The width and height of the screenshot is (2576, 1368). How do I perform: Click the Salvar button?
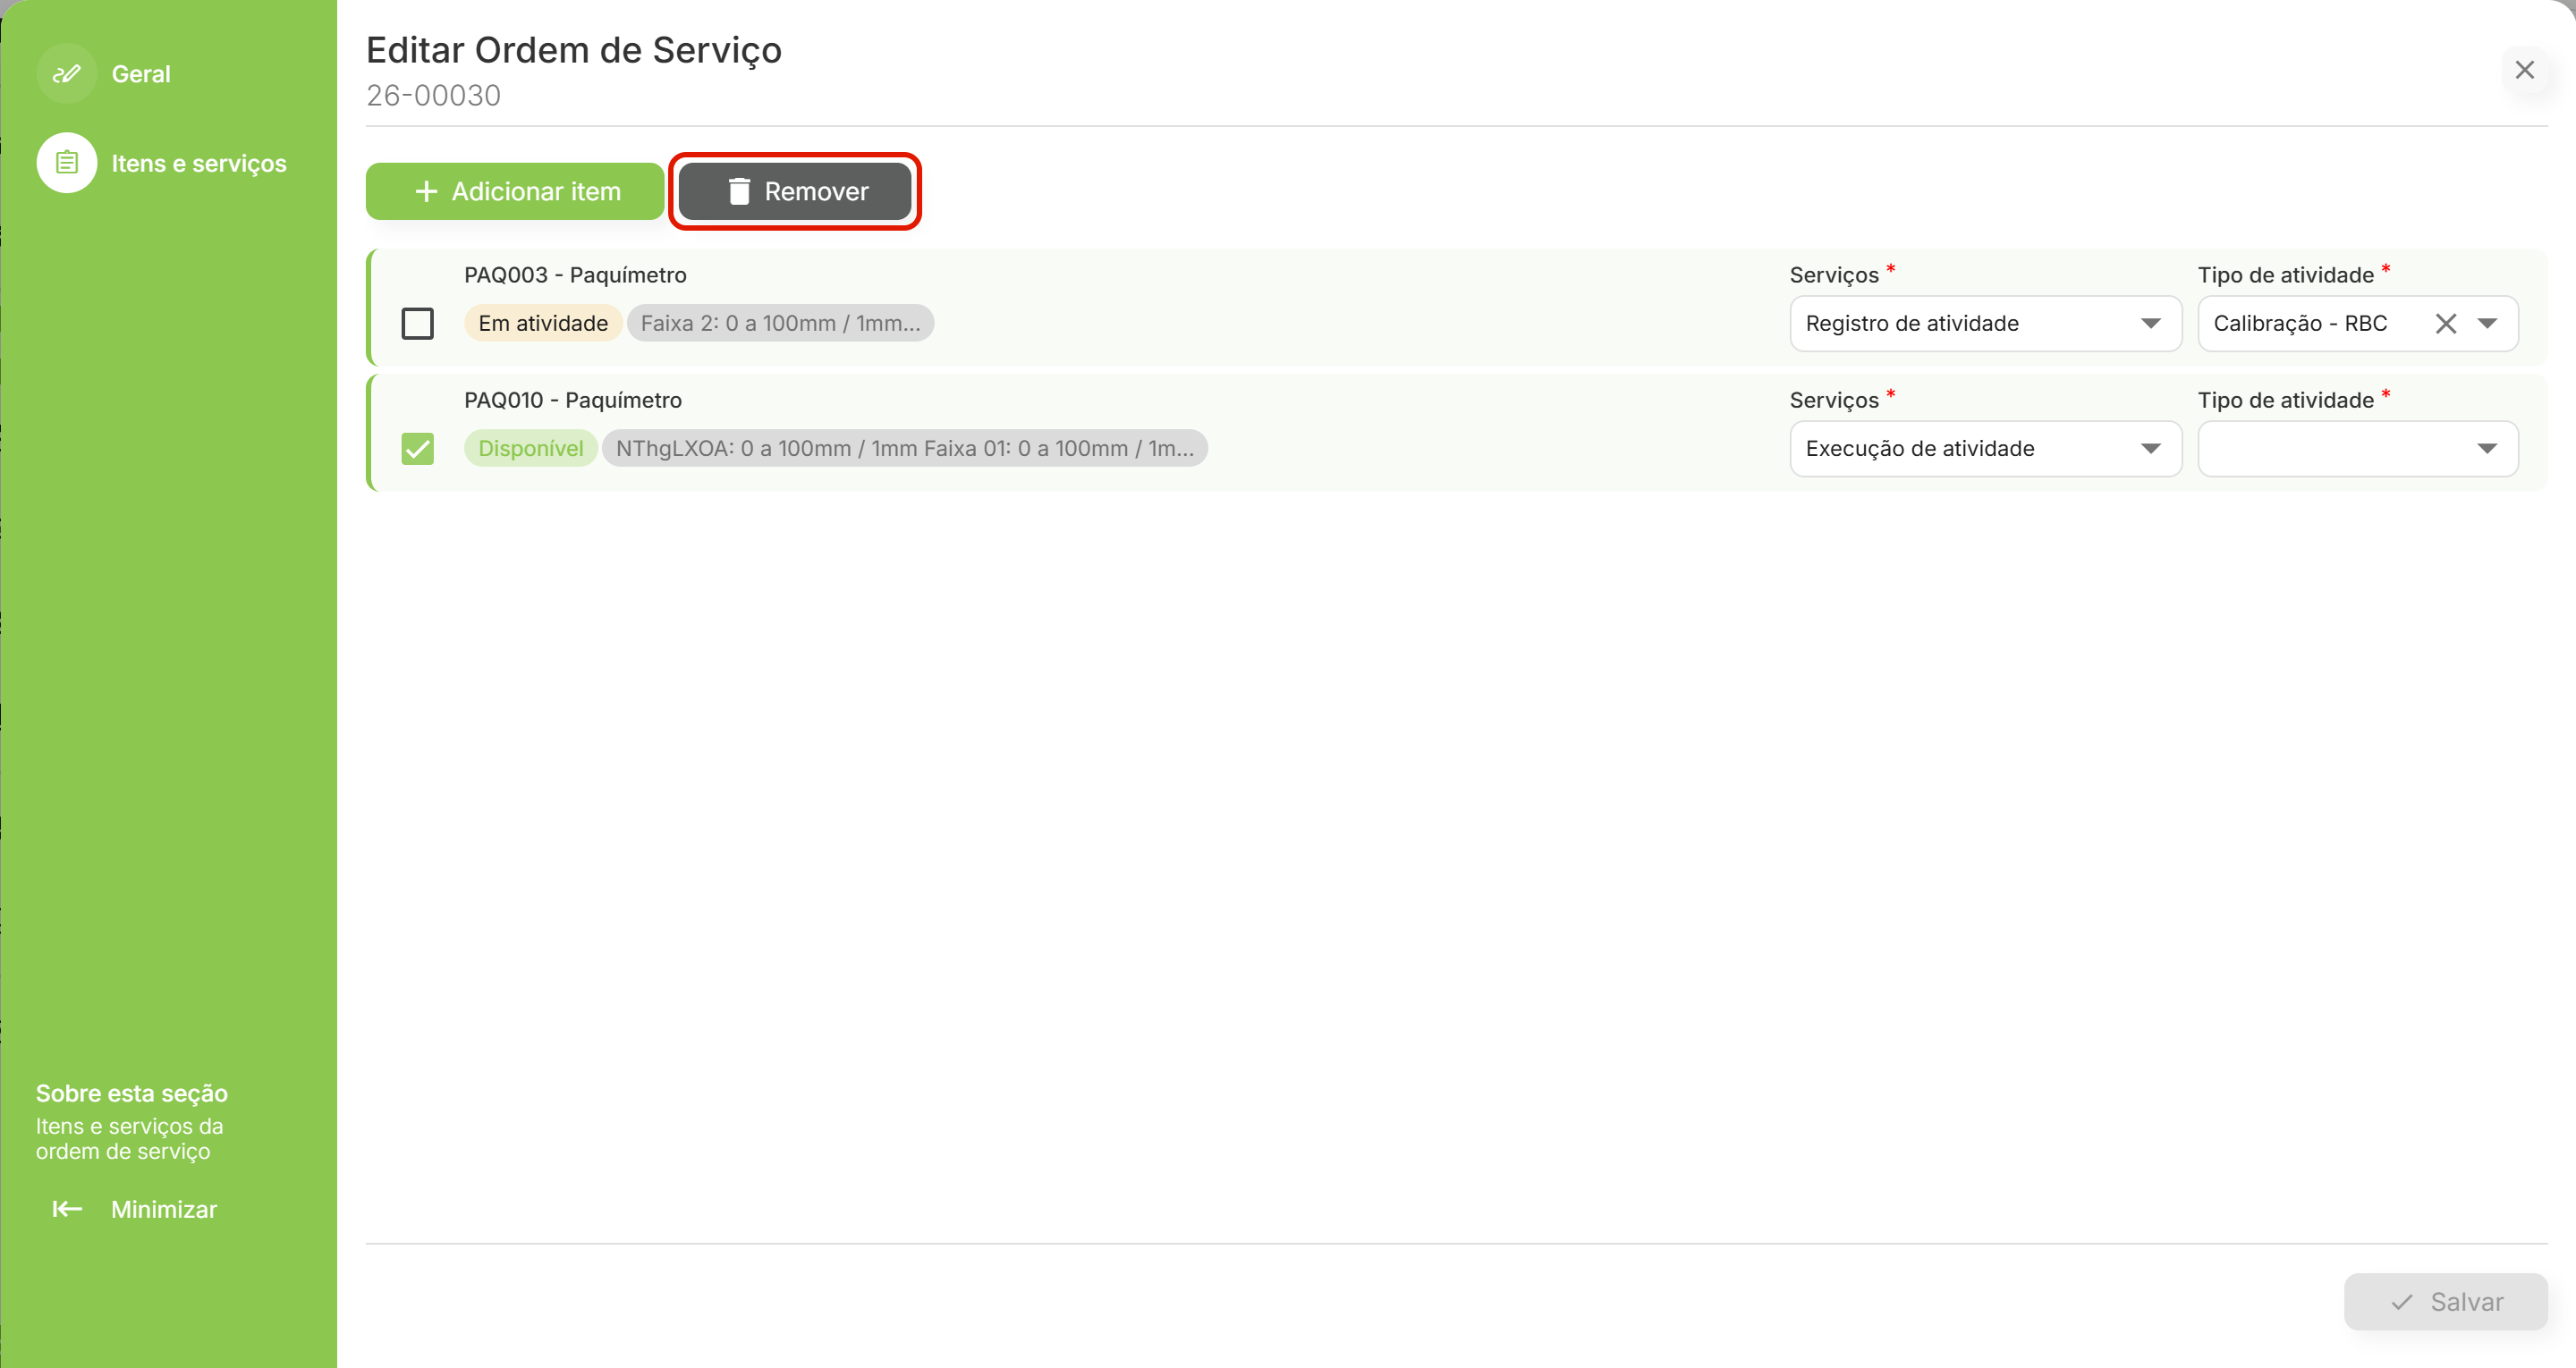[x=2445, y=1302]
